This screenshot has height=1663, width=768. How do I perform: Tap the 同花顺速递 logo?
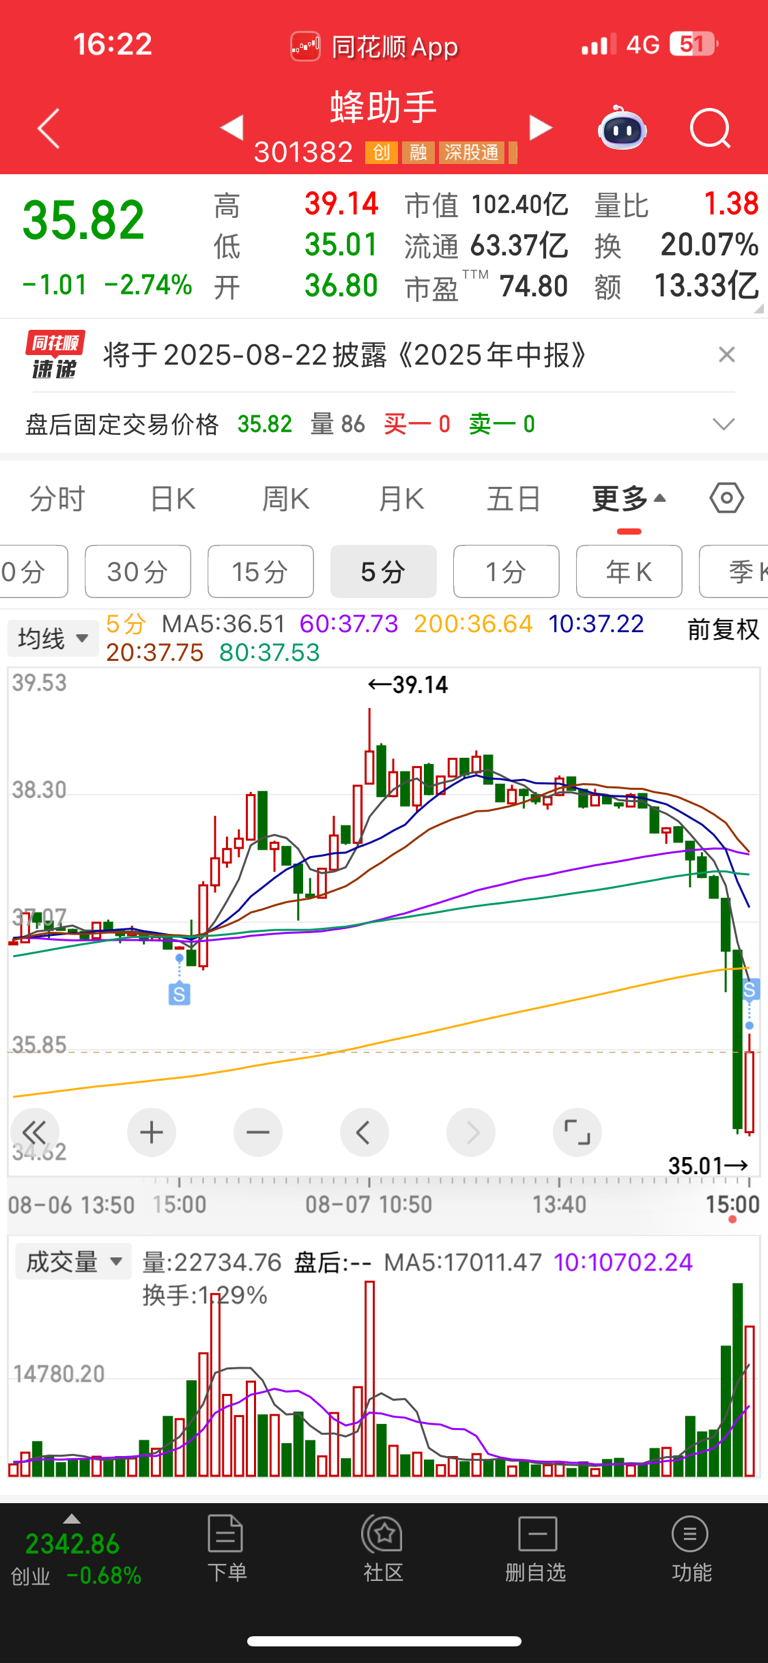coord(55,355)
